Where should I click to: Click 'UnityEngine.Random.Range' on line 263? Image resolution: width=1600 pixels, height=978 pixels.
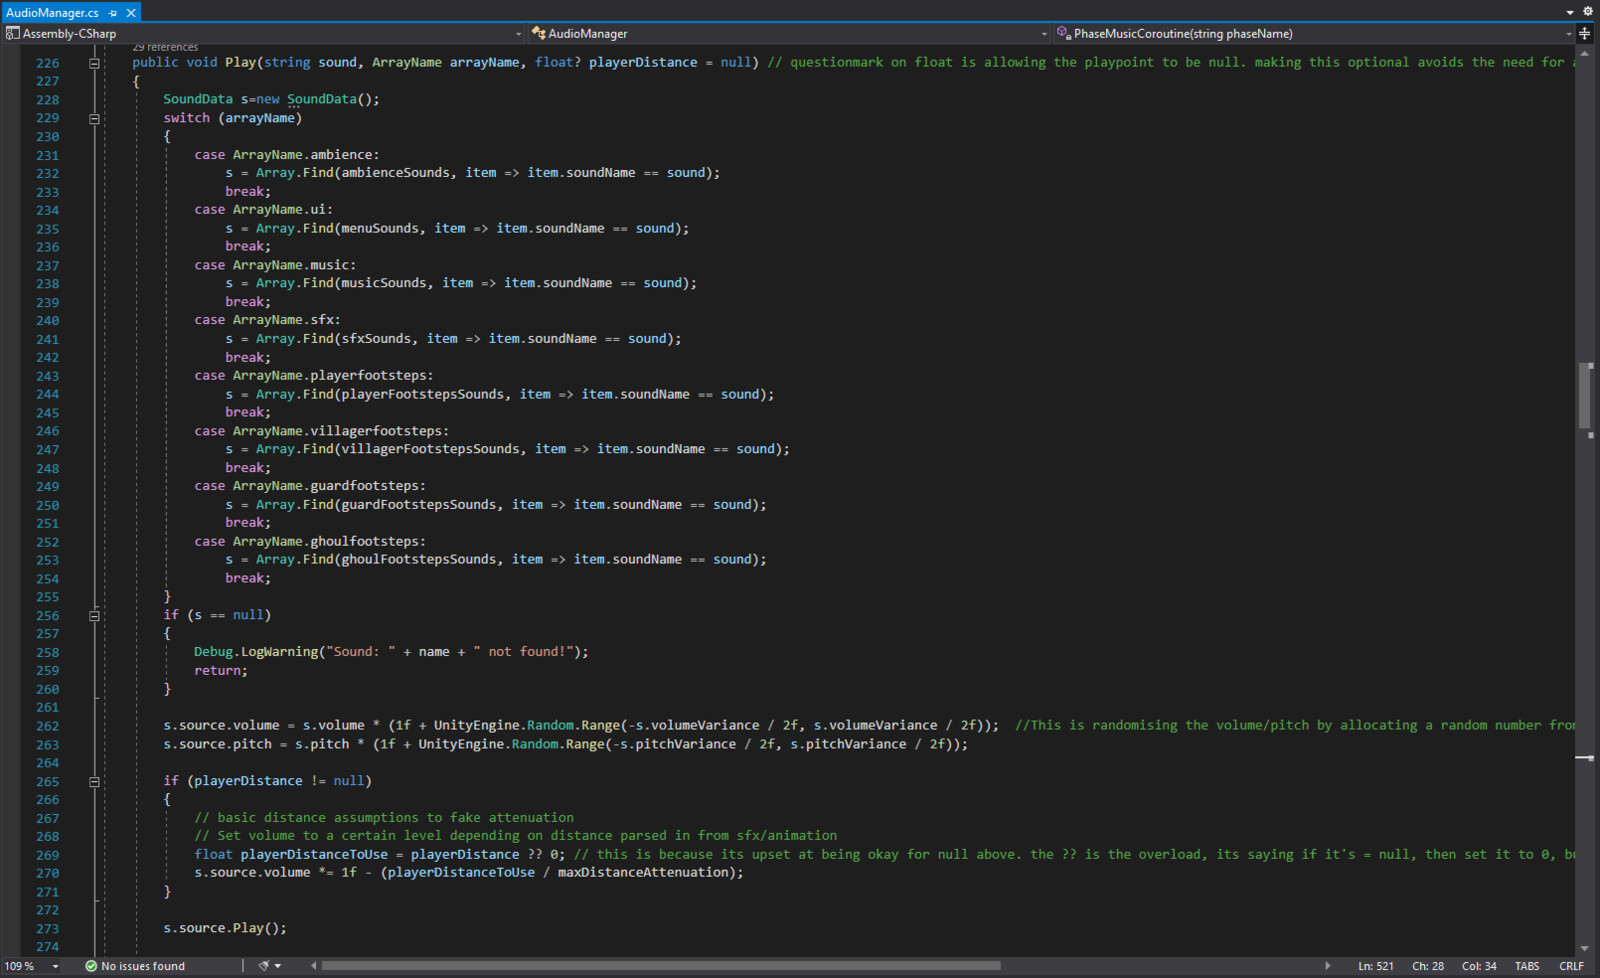click(511, 745)
